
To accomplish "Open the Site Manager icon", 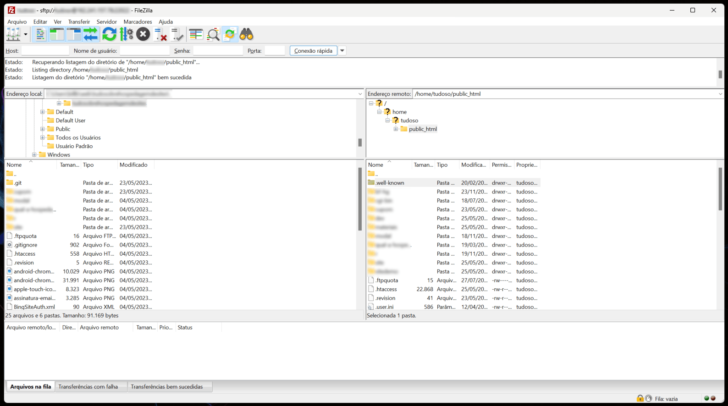I will pos(13,34).
